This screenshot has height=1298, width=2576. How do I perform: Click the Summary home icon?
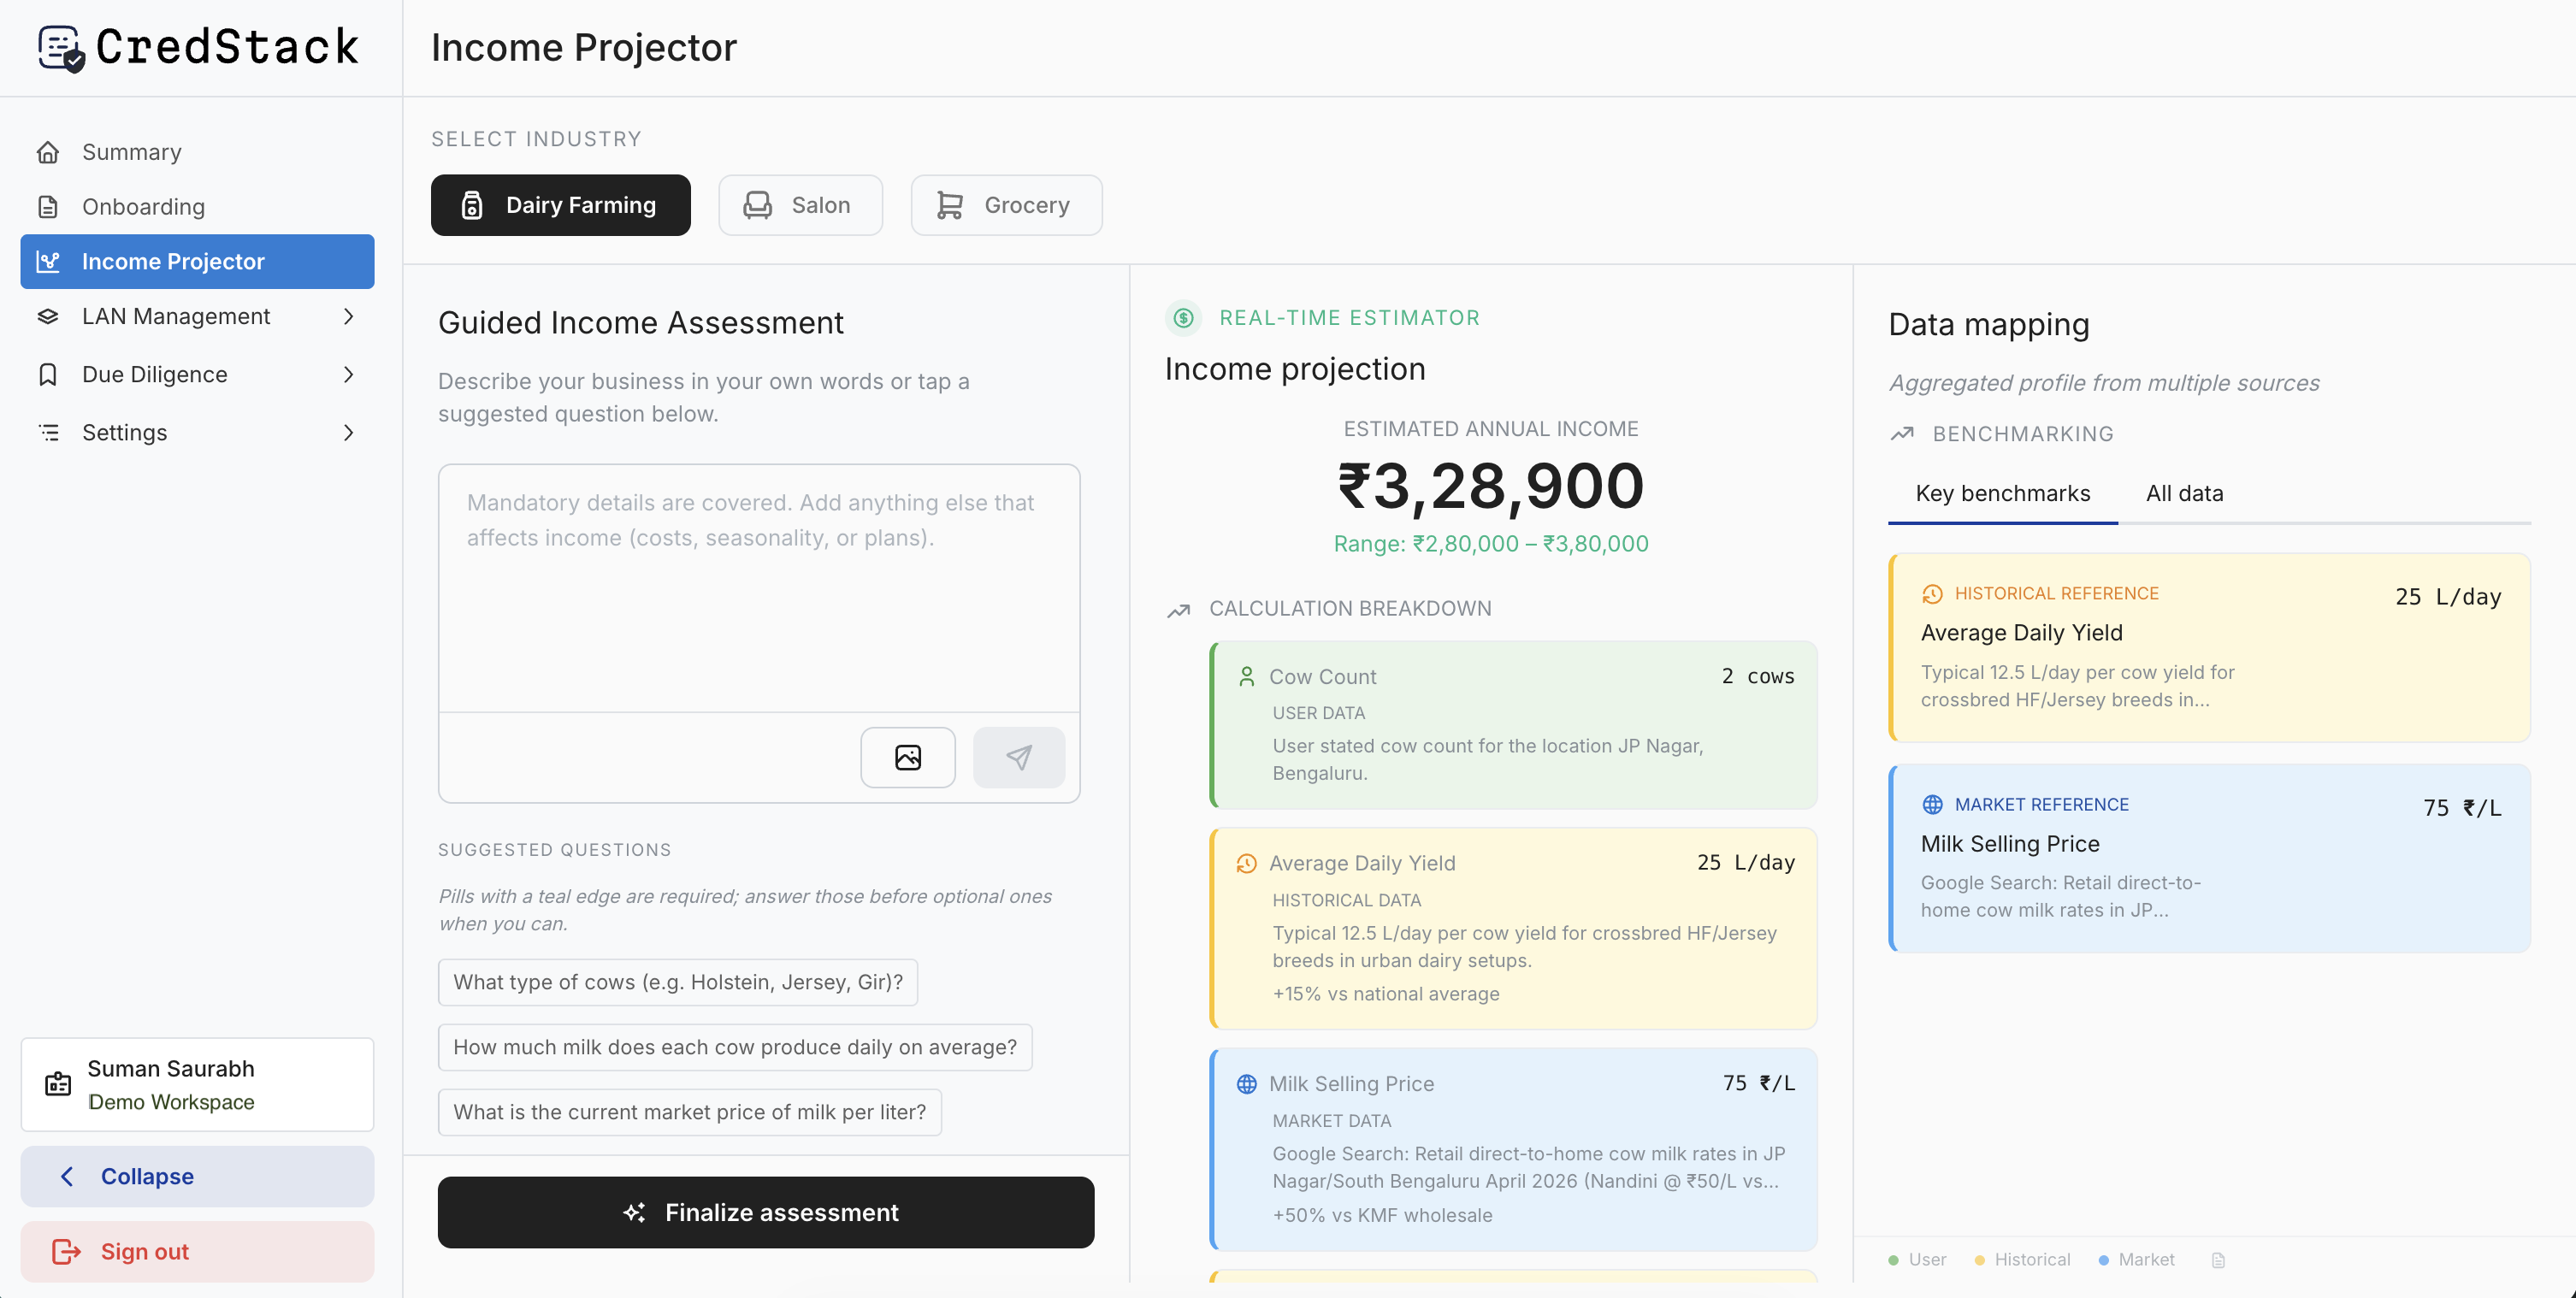48,152
